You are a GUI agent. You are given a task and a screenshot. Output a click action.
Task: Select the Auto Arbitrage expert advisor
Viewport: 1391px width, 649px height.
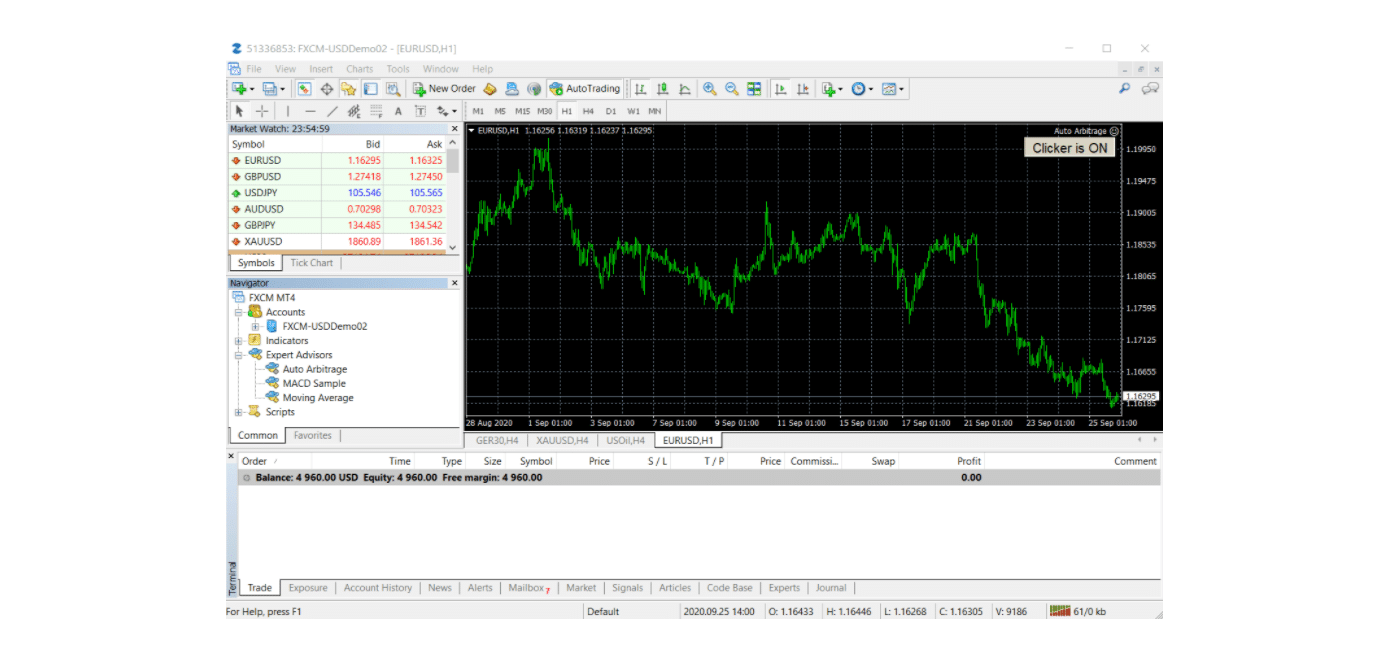point(314,369)
